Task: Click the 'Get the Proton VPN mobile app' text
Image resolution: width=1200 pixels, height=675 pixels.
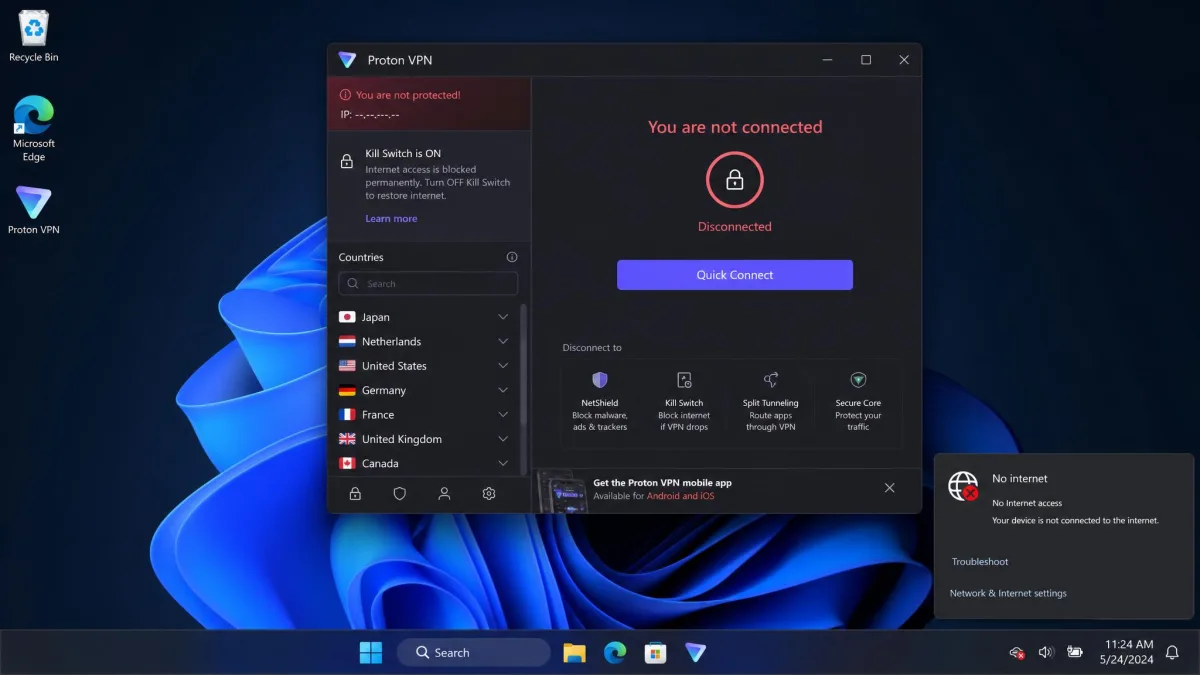Action: tap(662, 483)
